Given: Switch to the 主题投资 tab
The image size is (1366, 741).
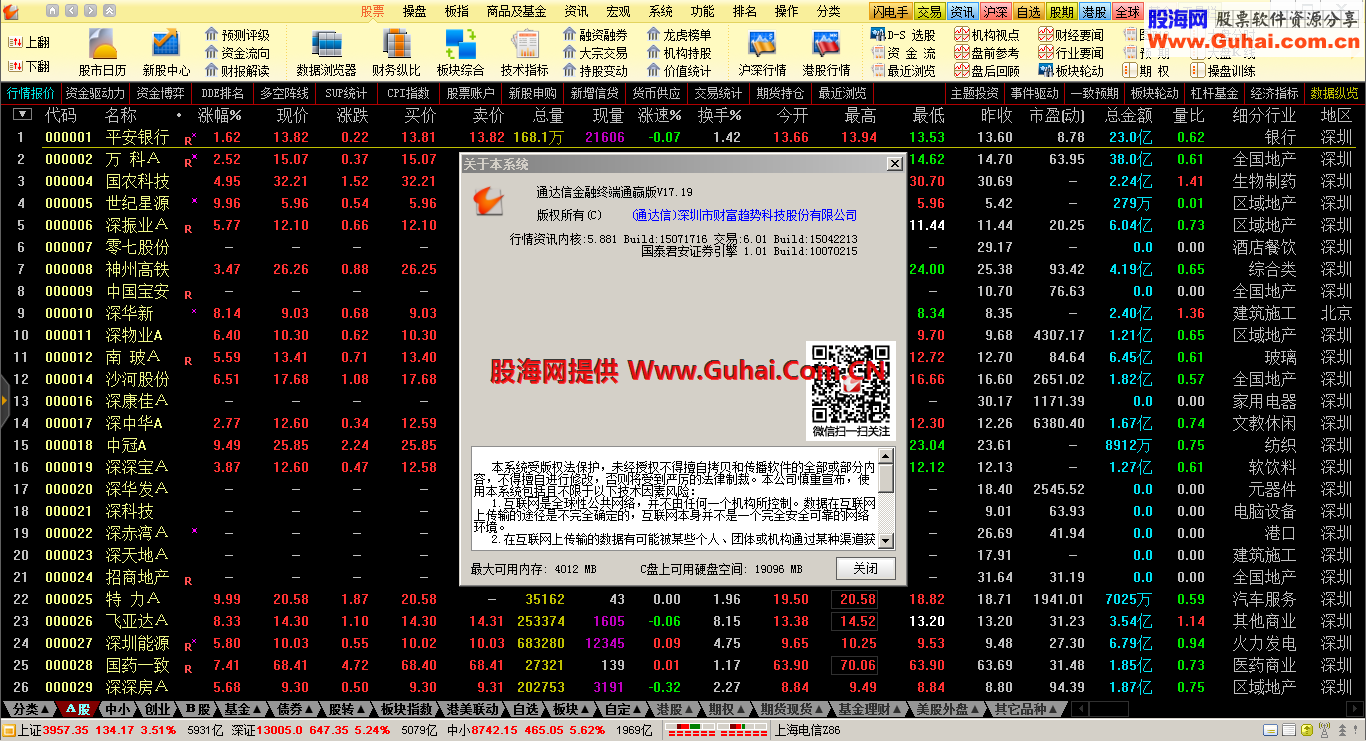Looking at the screenshot, I should click(975, 93).
